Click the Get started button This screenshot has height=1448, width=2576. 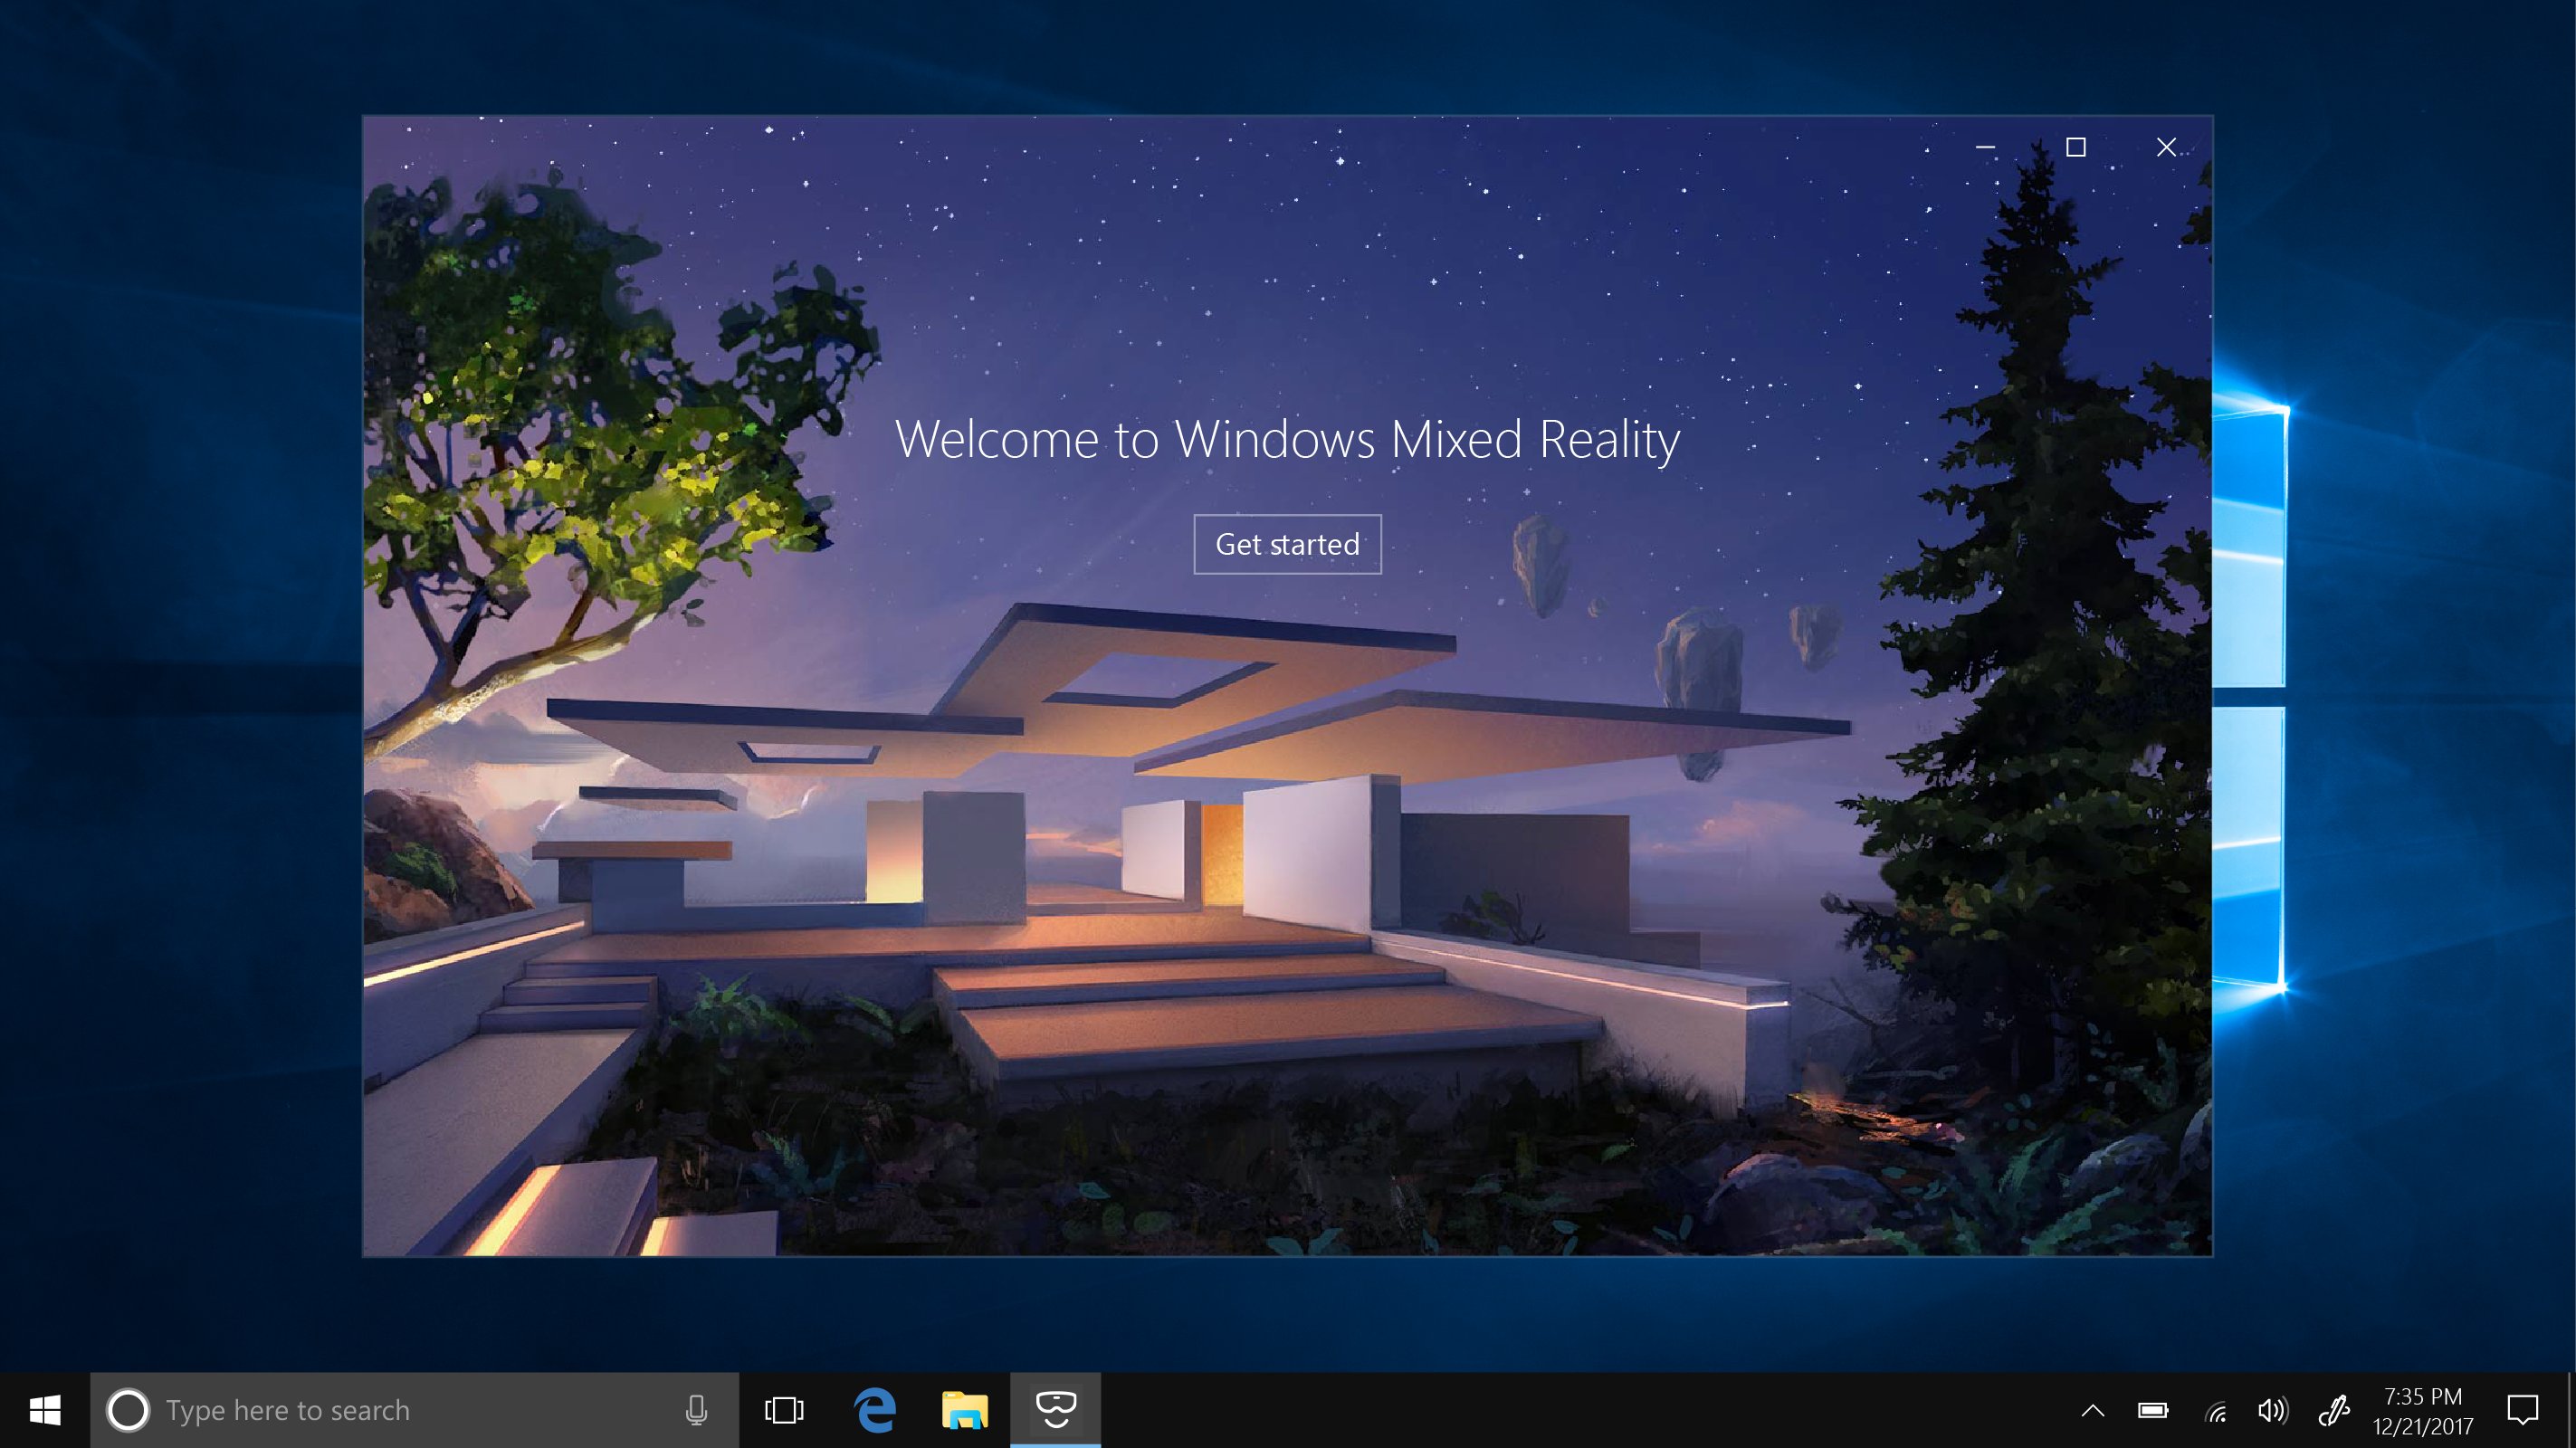tap(1287, 544)
